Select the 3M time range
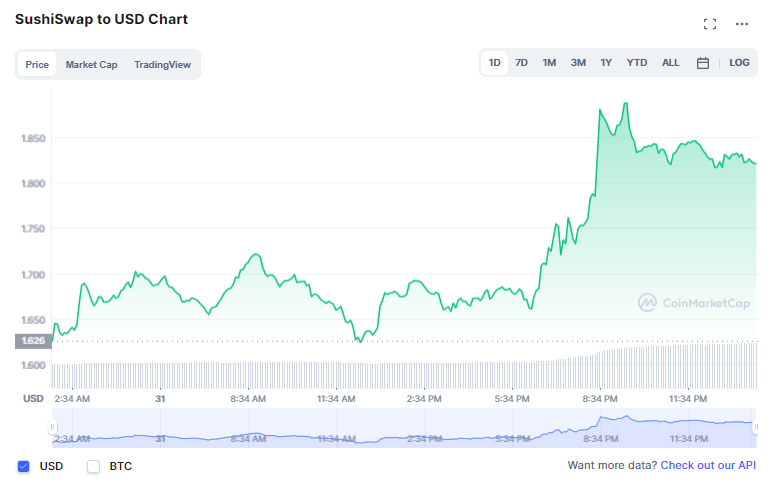781x484 pixels. coord(578,63)
